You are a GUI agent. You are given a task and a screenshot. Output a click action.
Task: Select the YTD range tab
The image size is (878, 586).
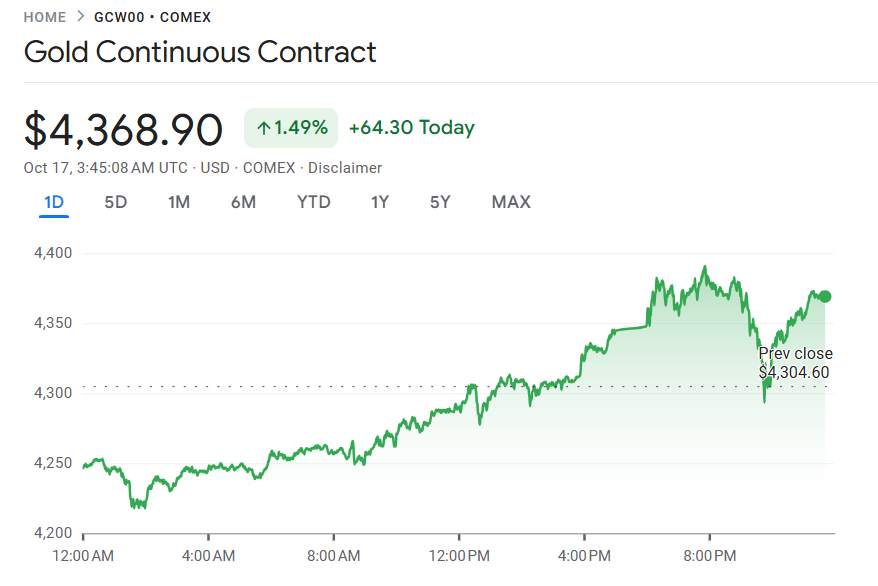click(x=314, y=202)
